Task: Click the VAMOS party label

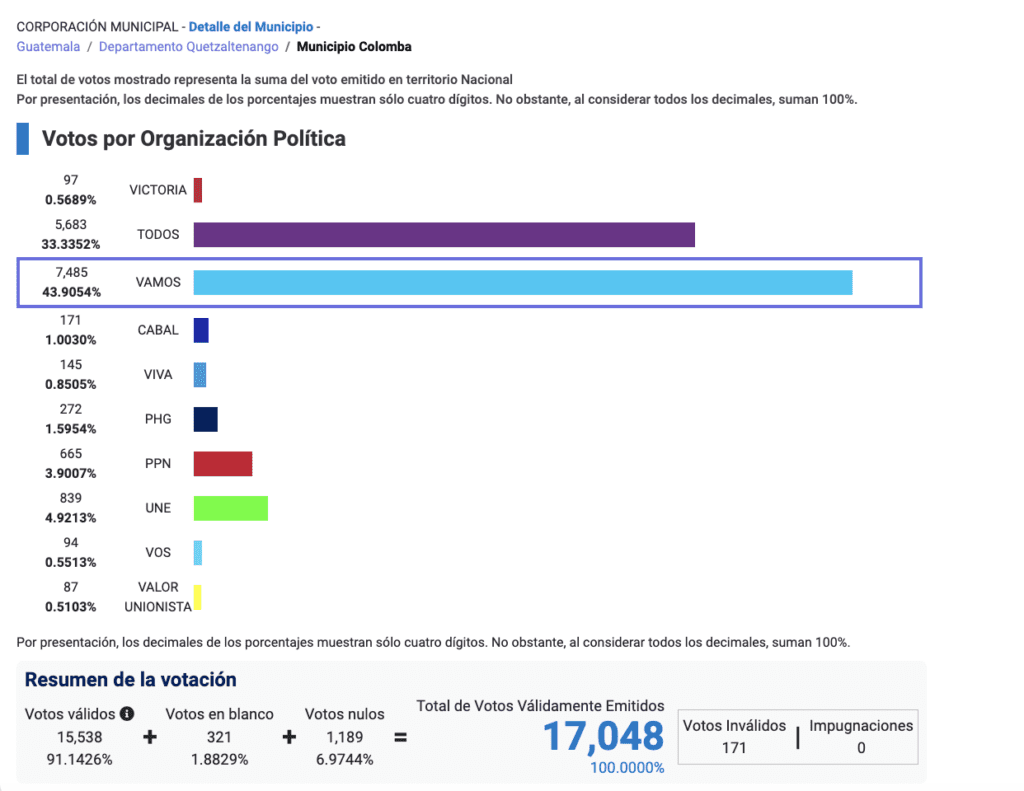Action: pos(158,283)
